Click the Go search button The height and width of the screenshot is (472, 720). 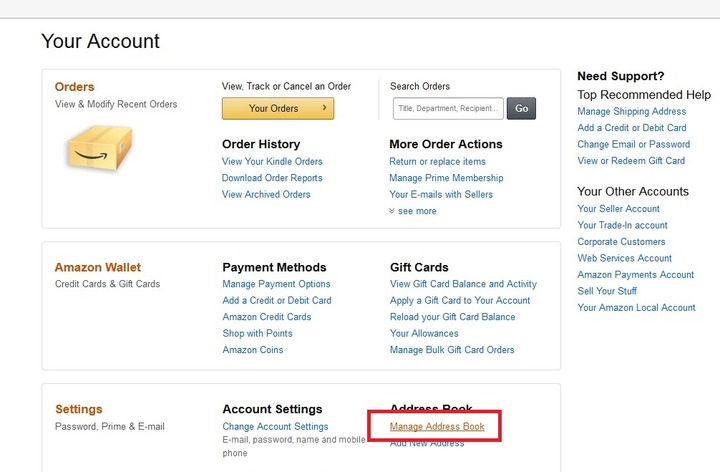[521, 108]
